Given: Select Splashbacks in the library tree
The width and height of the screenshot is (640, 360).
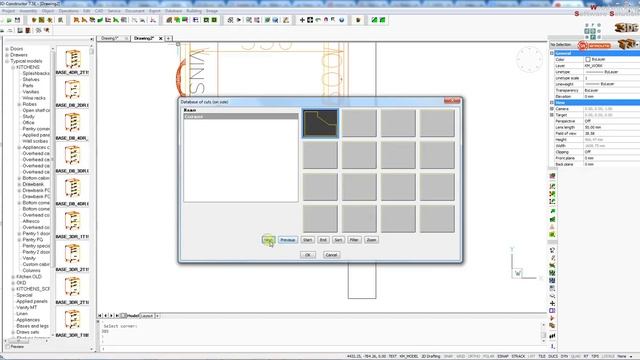Looking at the screenshot, I should click(36, 73).
